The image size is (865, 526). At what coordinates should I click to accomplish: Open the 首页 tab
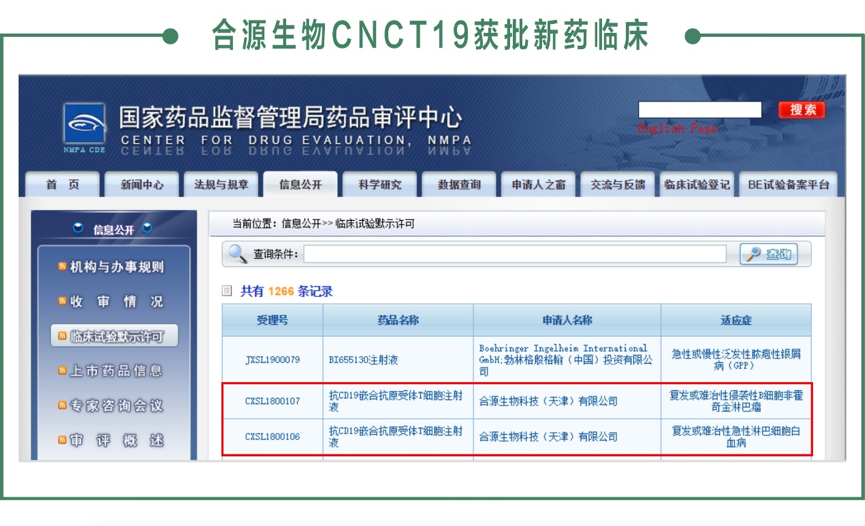pos(62,184)
